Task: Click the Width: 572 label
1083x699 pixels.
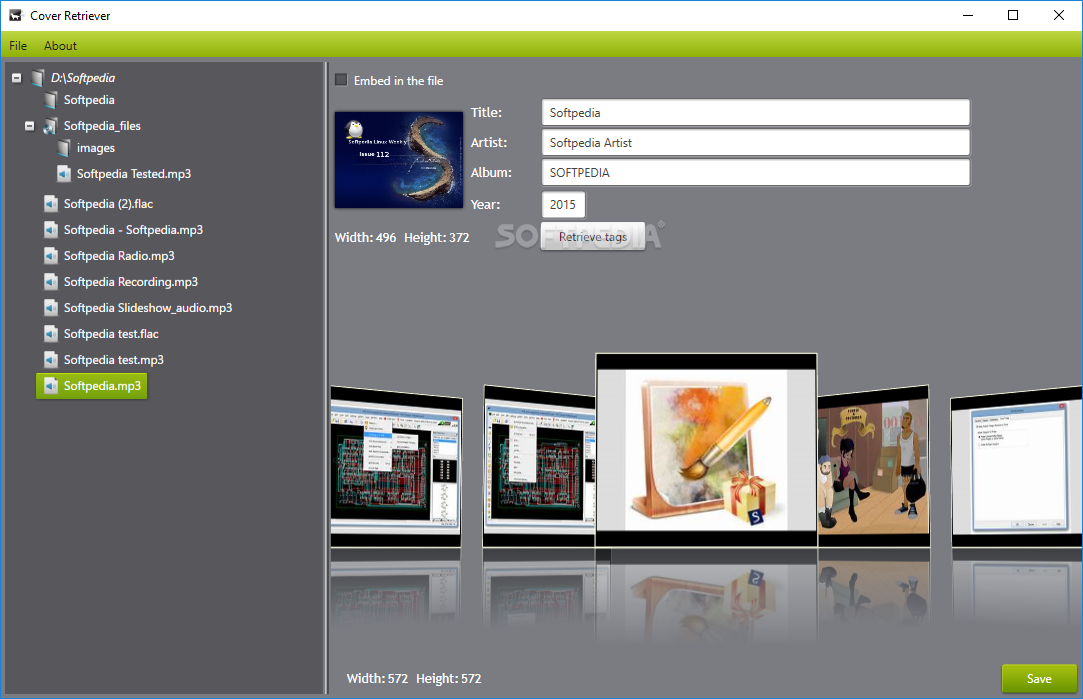Action: (377, 679)
